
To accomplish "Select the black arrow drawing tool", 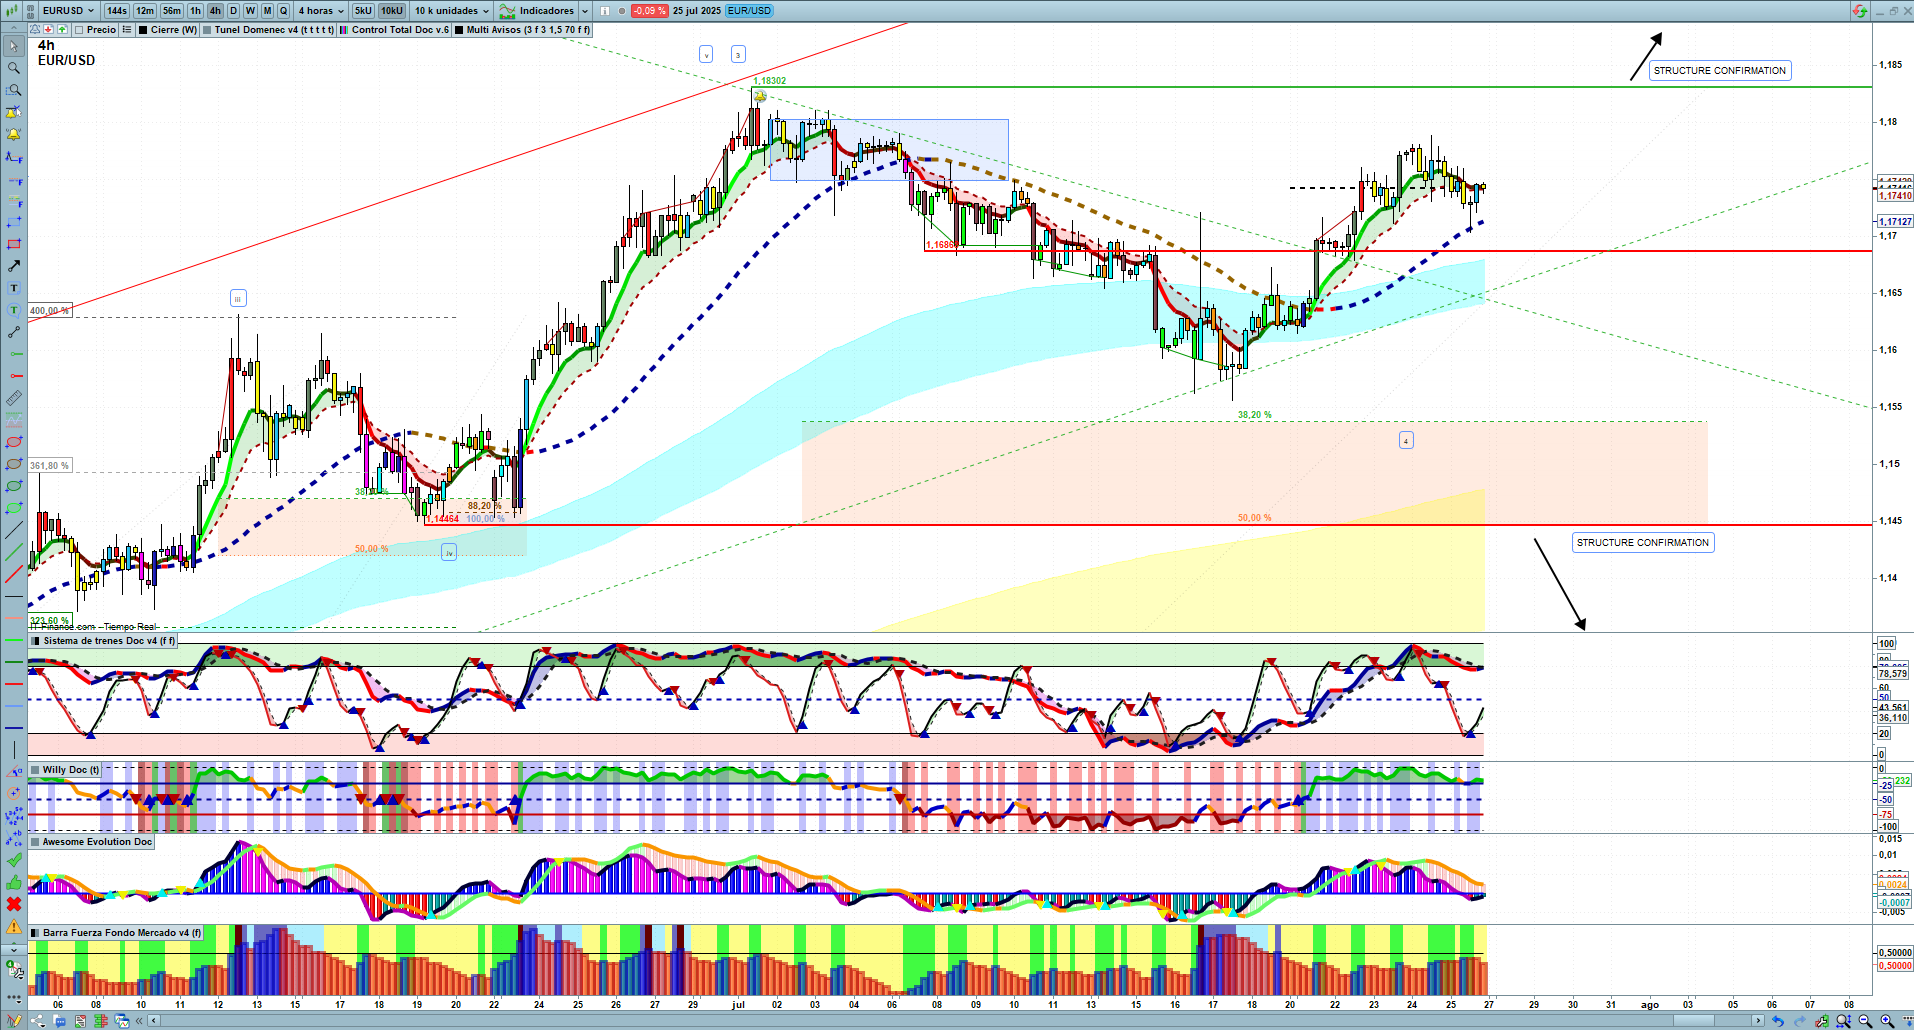I will click(14, 266).
